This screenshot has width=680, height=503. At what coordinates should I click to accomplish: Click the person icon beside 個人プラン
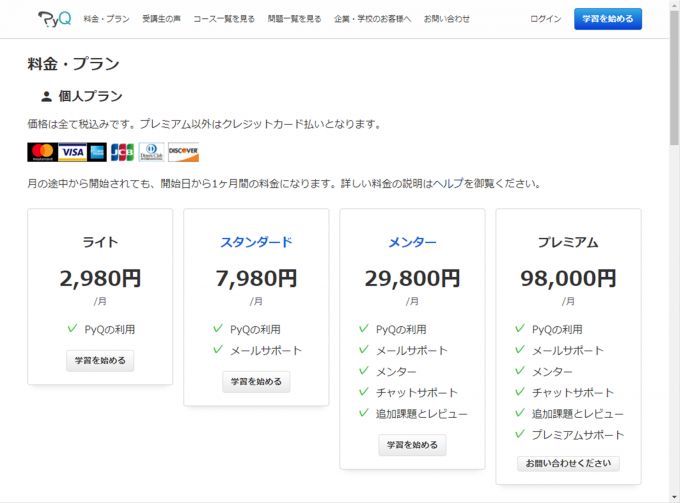46,96
